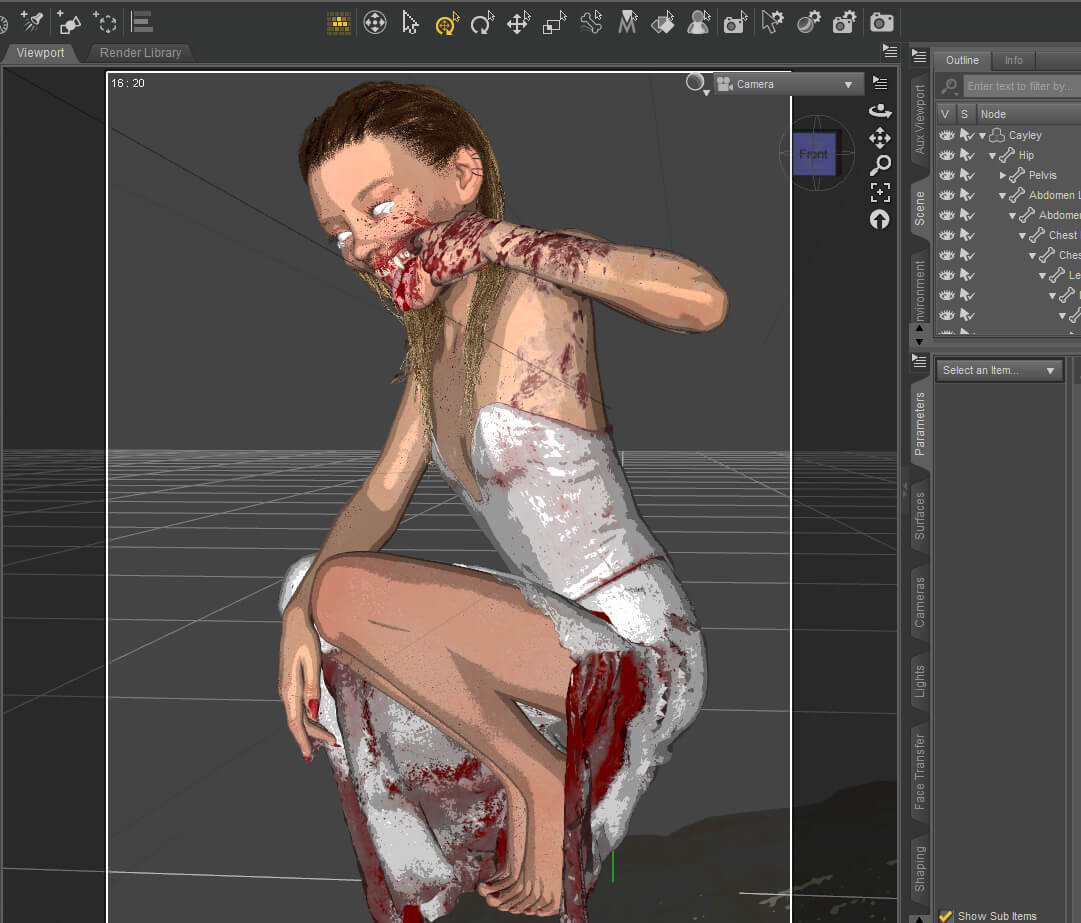The height and width of the screenshot is (923, 1081).
Task: Switch to the Render Library tab
Action: (x=141, y=52)
